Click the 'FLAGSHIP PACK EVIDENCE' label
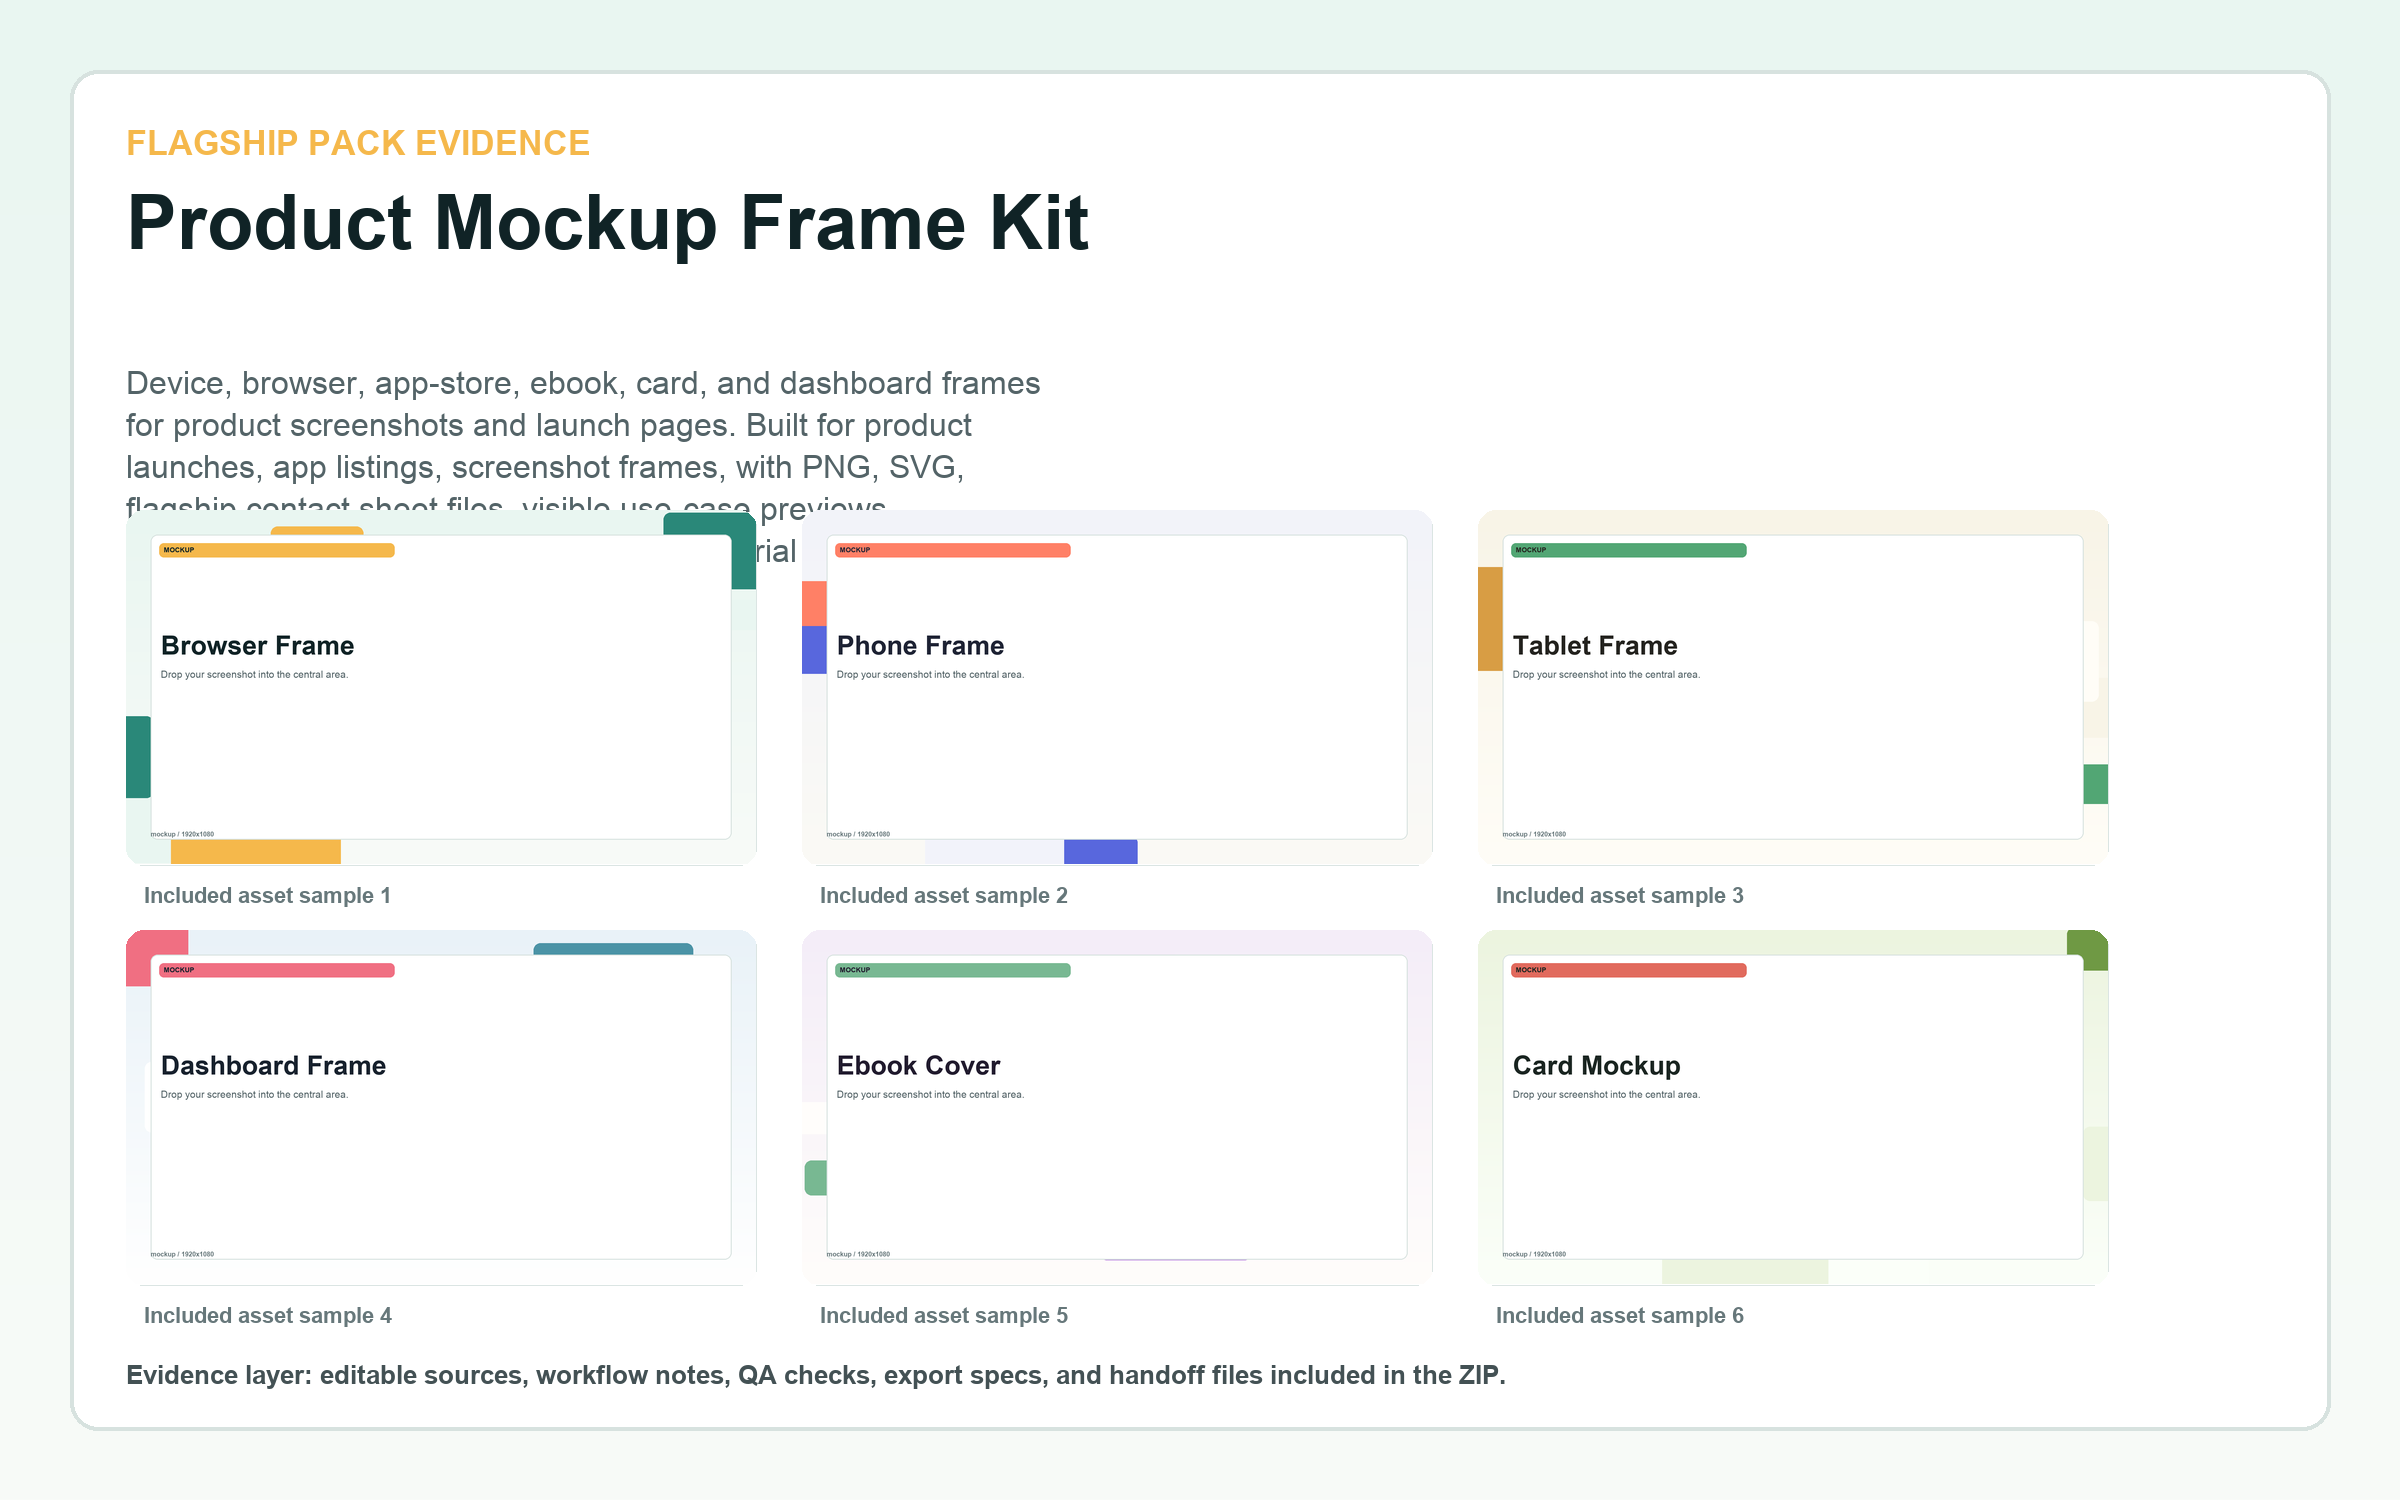The width and height of the screenshot is (2400, 1500). [358, 143]
